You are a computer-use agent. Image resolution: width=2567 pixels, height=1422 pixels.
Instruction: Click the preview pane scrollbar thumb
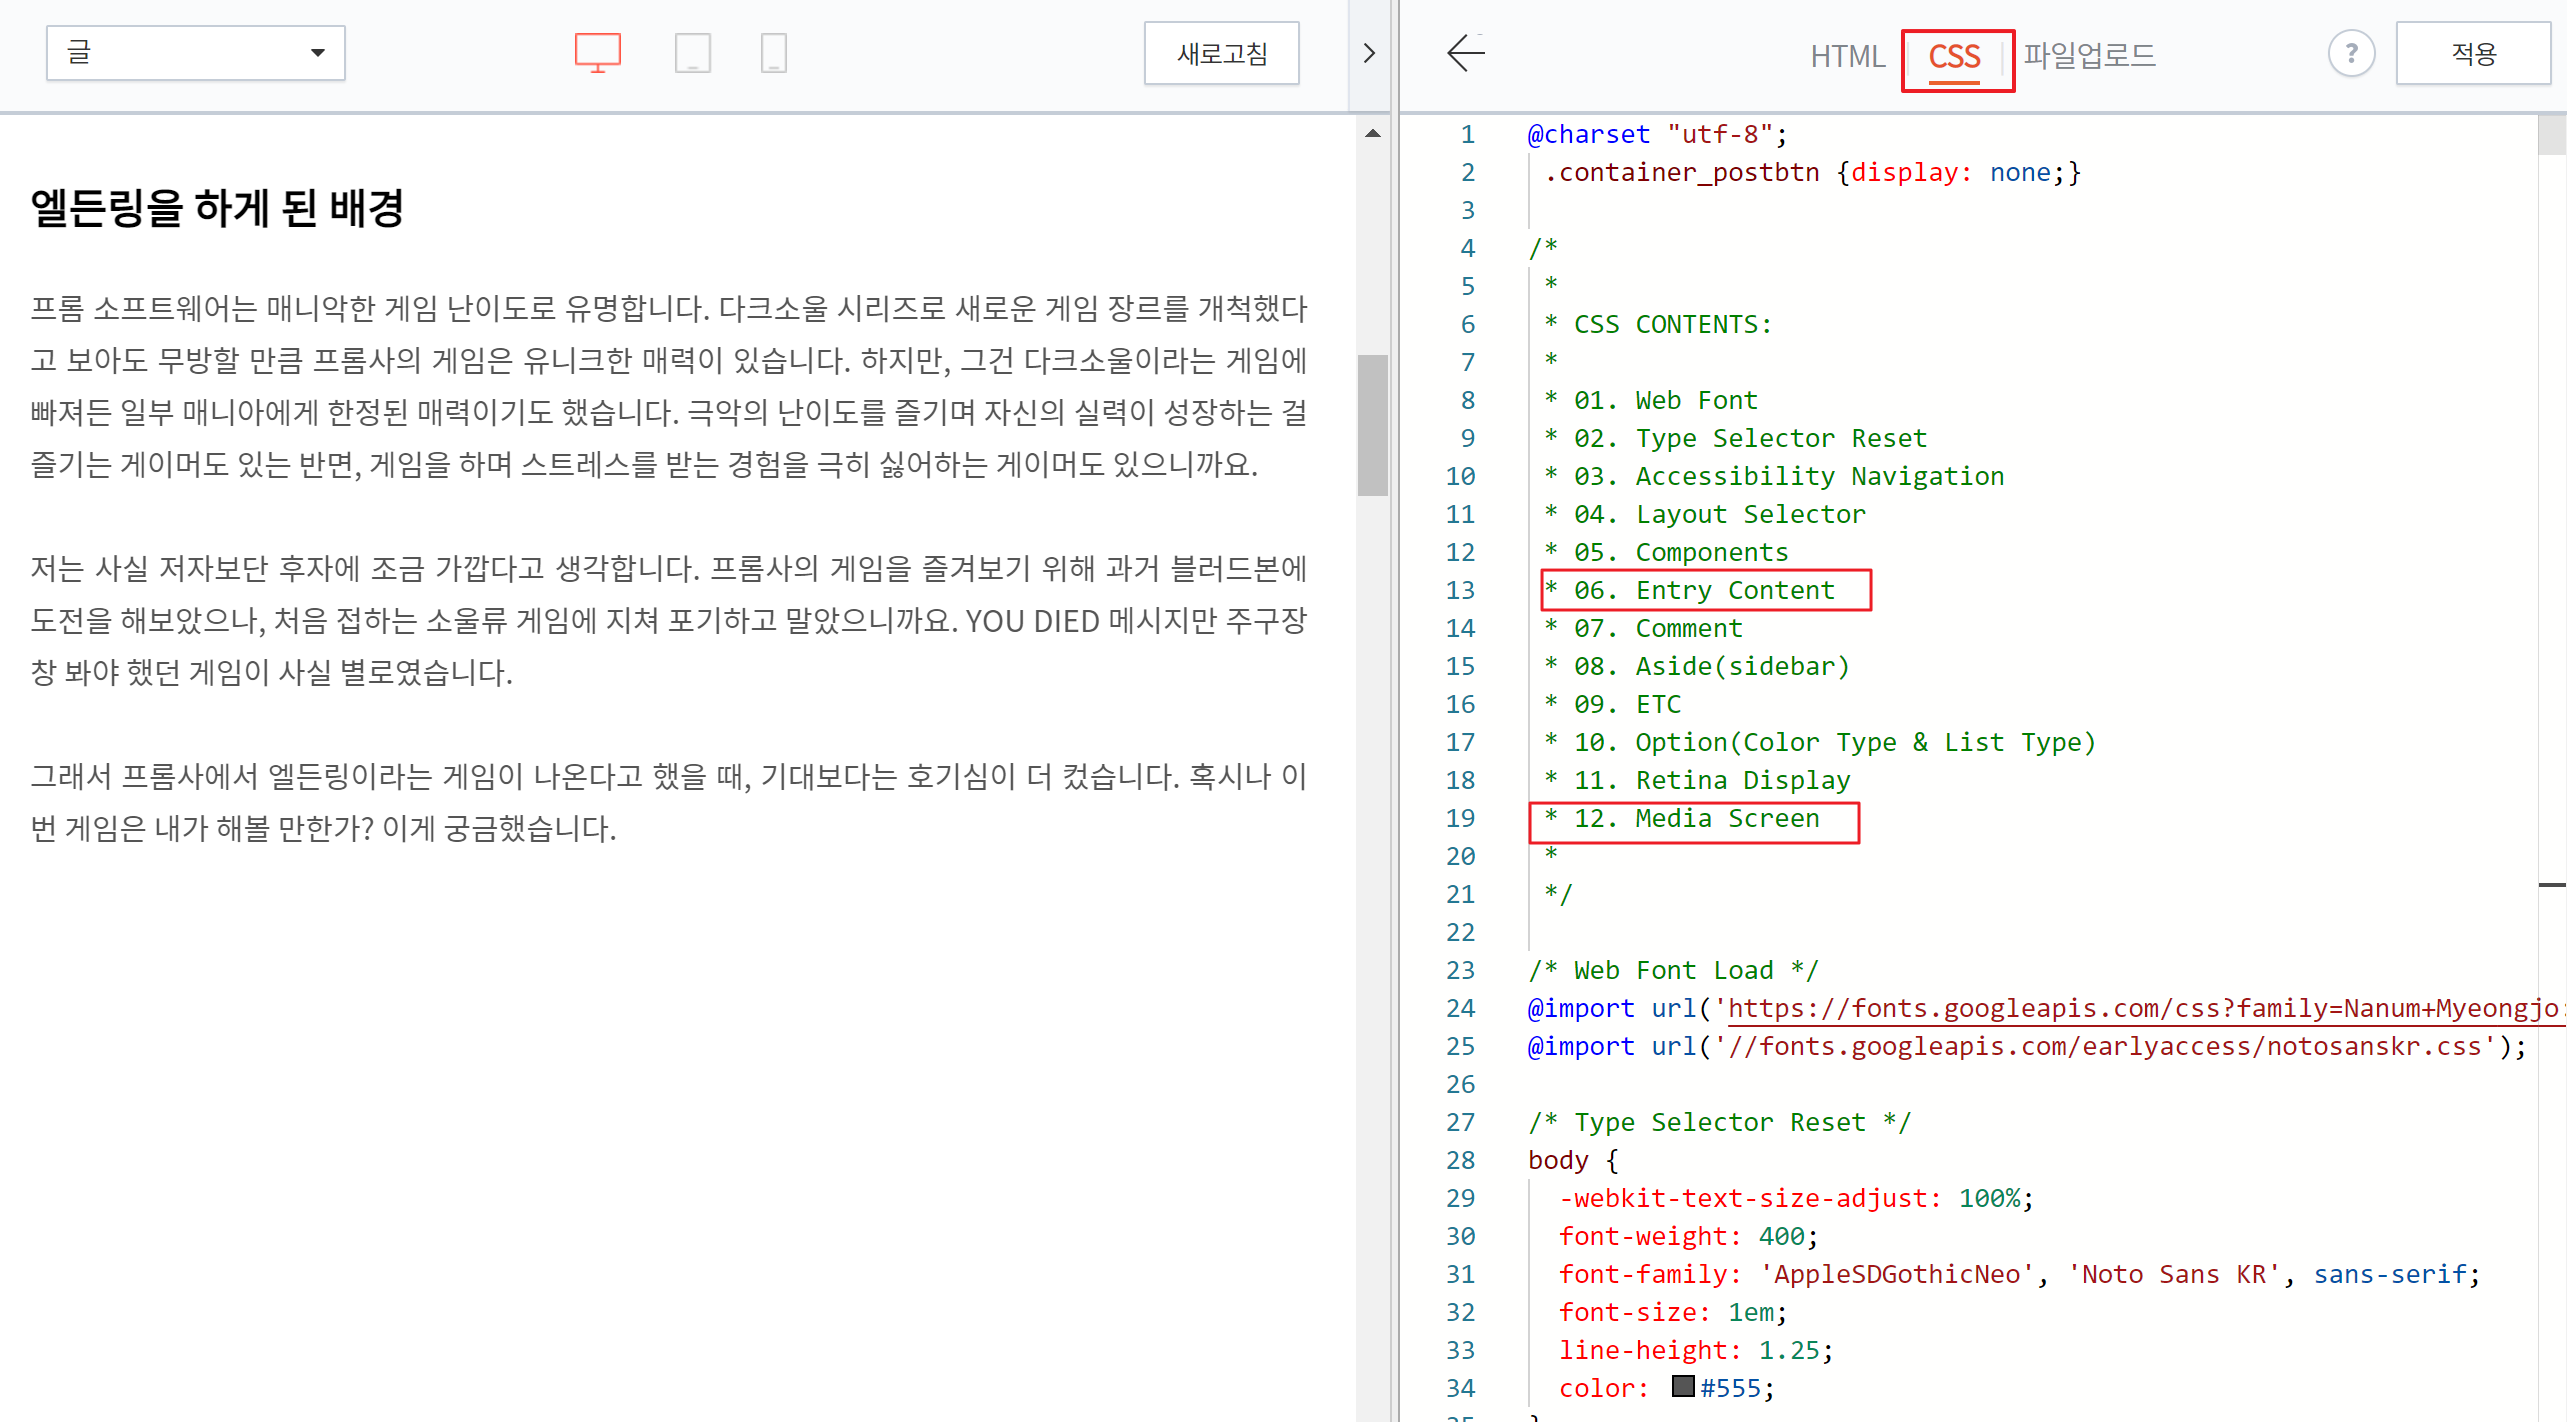pos(1372,425)
